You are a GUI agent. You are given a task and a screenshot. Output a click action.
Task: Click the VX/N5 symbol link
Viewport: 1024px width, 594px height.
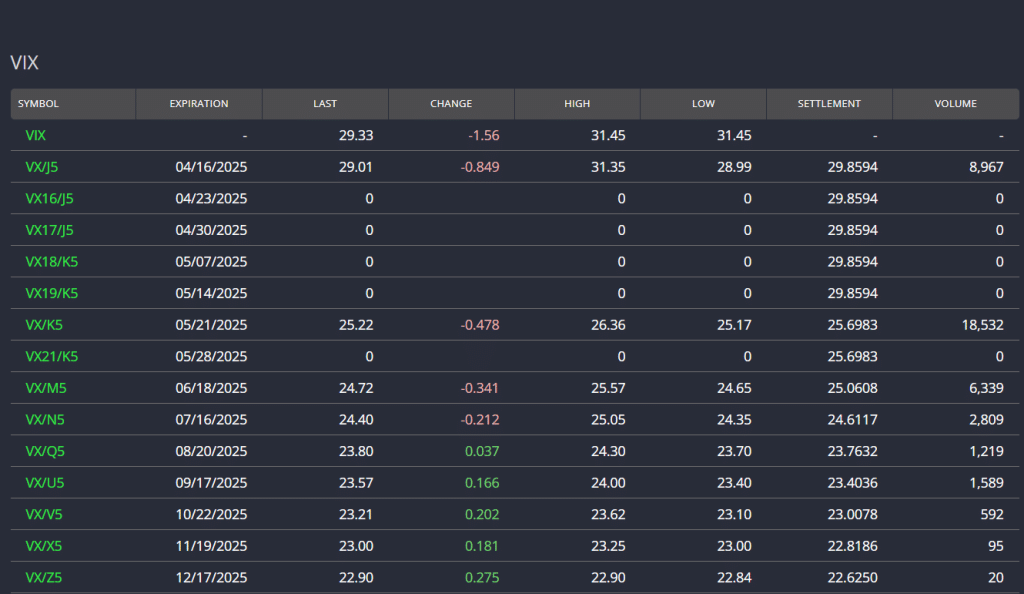tap(45, 420)
